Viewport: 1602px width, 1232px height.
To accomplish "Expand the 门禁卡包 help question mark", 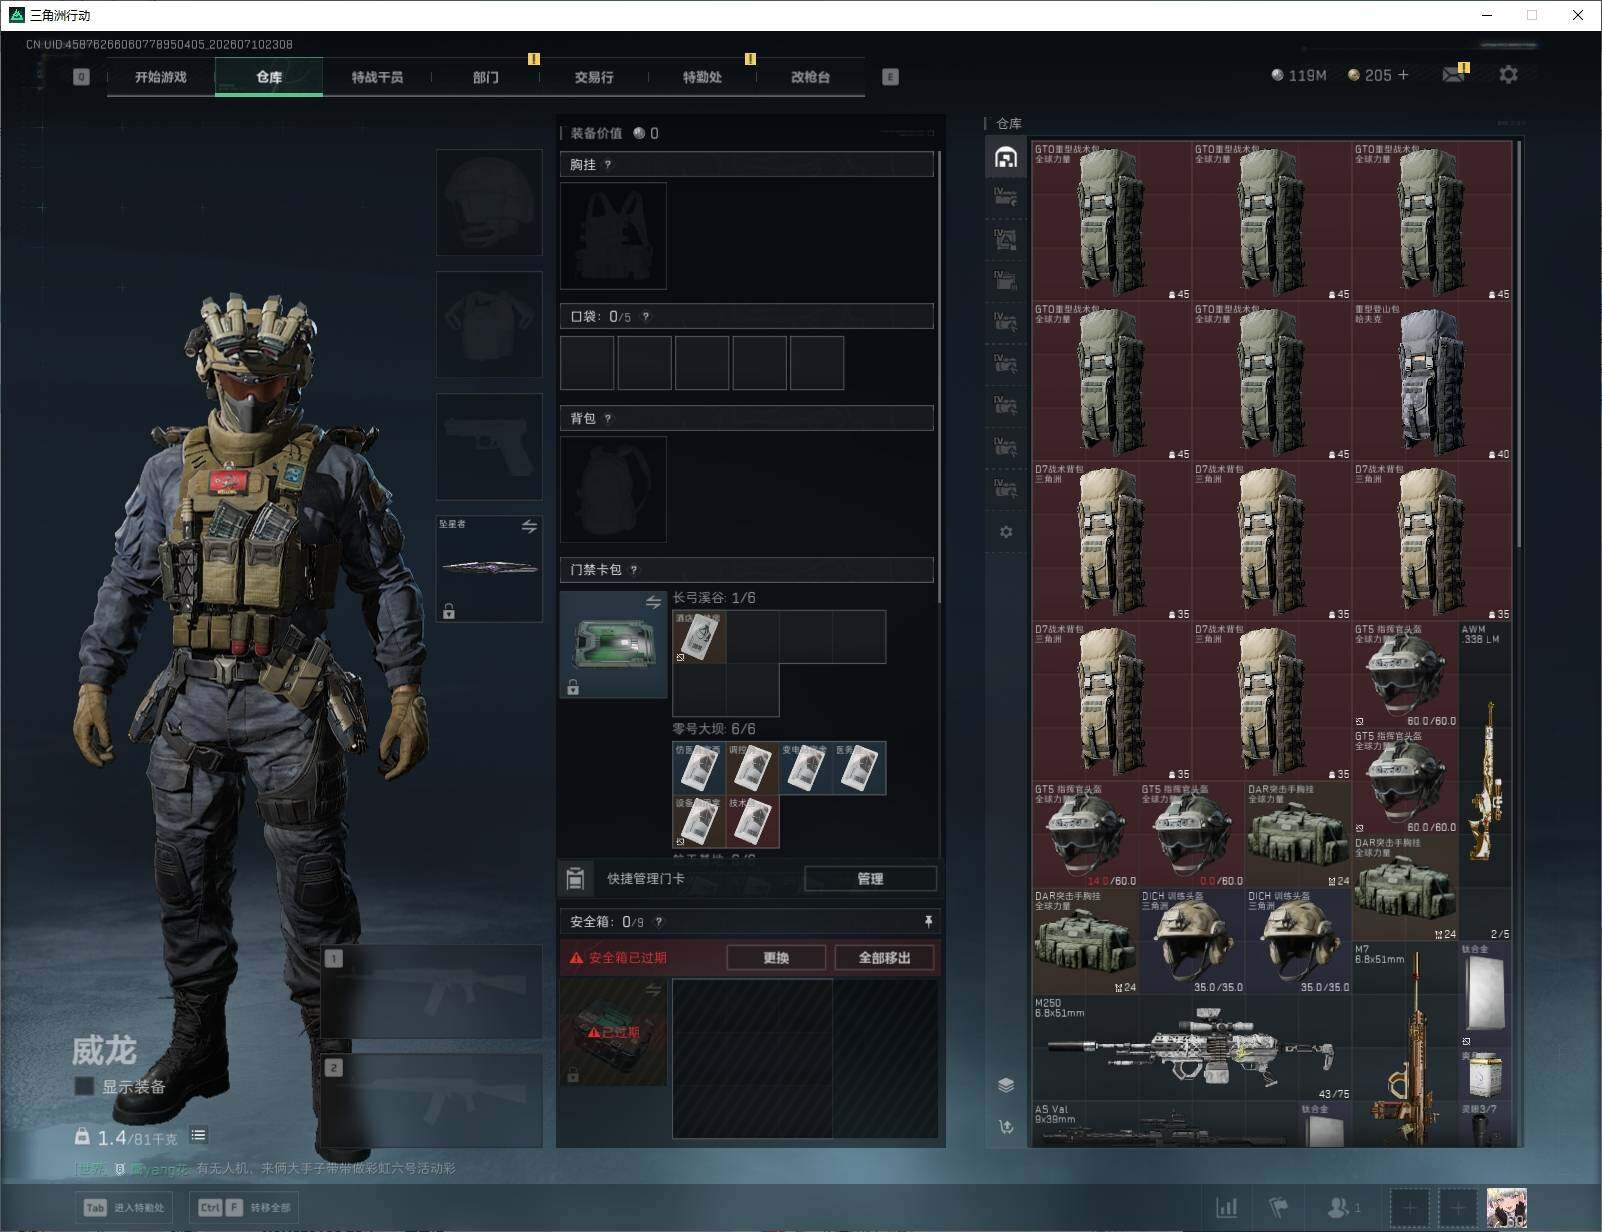I will [x=634, y=570].
